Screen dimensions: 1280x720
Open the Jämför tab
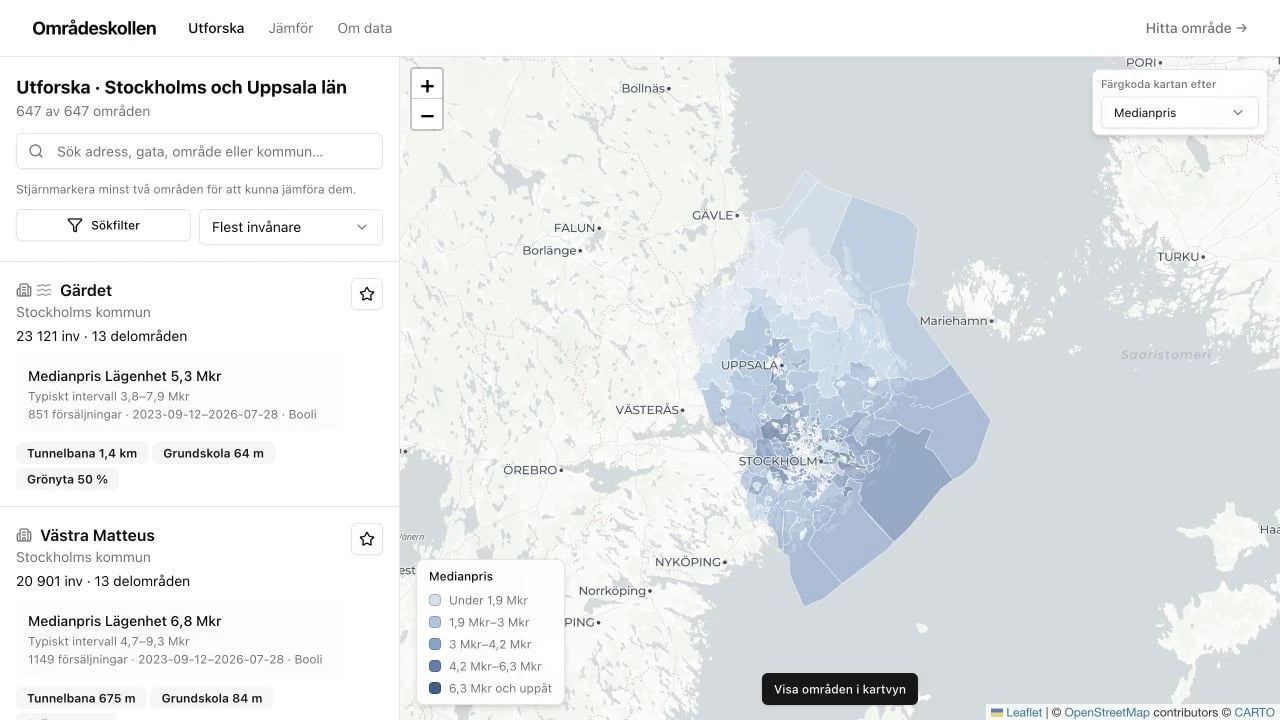(x=291, y=28)
